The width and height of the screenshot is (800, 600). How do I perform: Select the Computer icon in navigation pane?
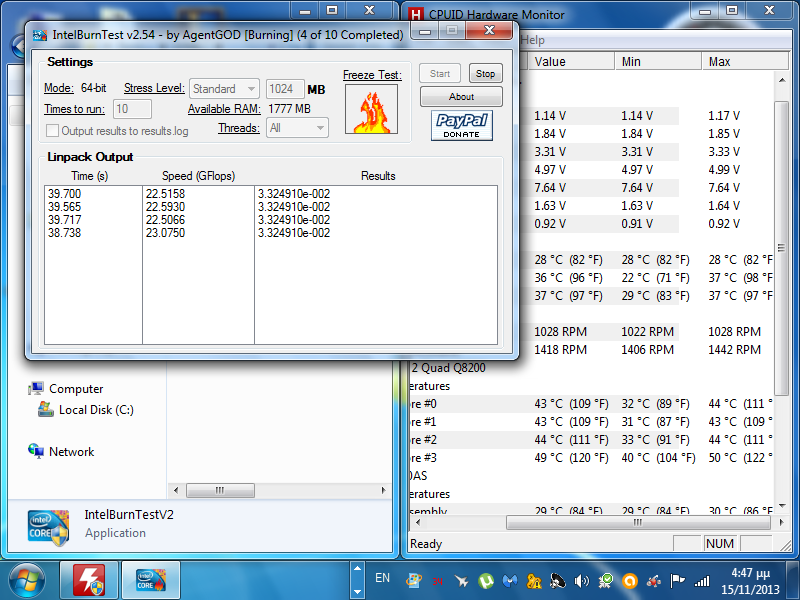[x=36, y=389]
